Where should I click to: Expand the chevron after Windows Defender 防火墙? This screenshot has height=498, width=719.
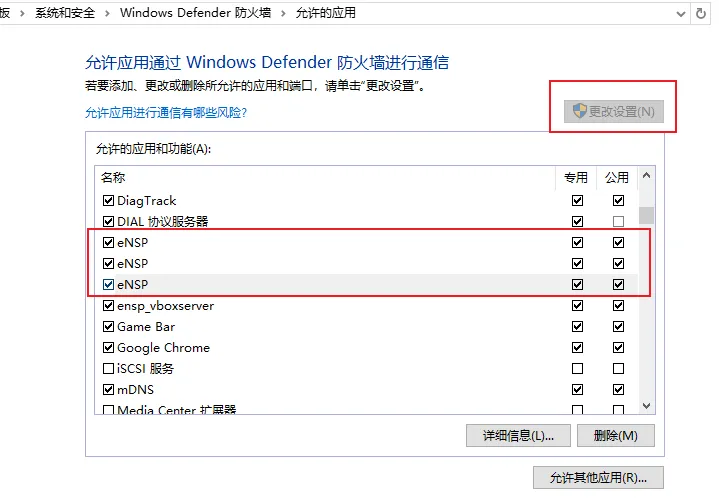283,13
